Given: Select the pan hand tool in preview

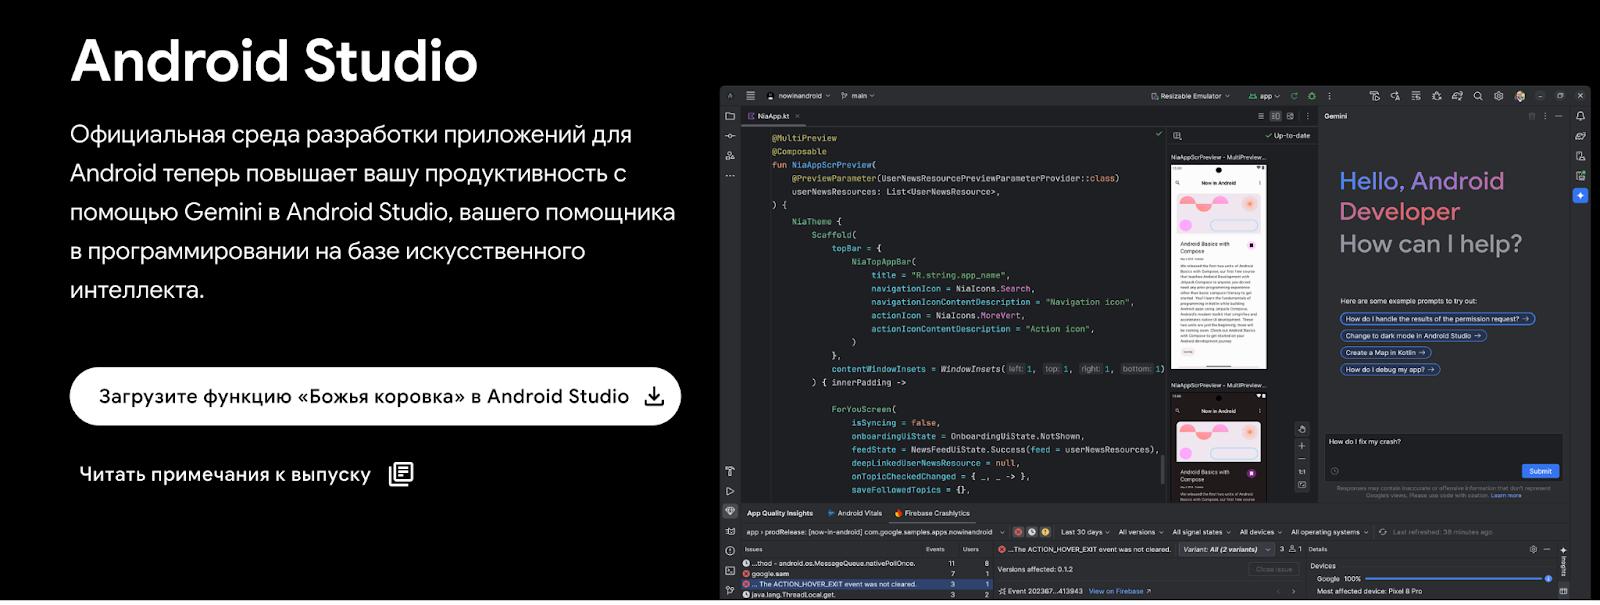Looking at the screenshot, I should (1301, 429).
